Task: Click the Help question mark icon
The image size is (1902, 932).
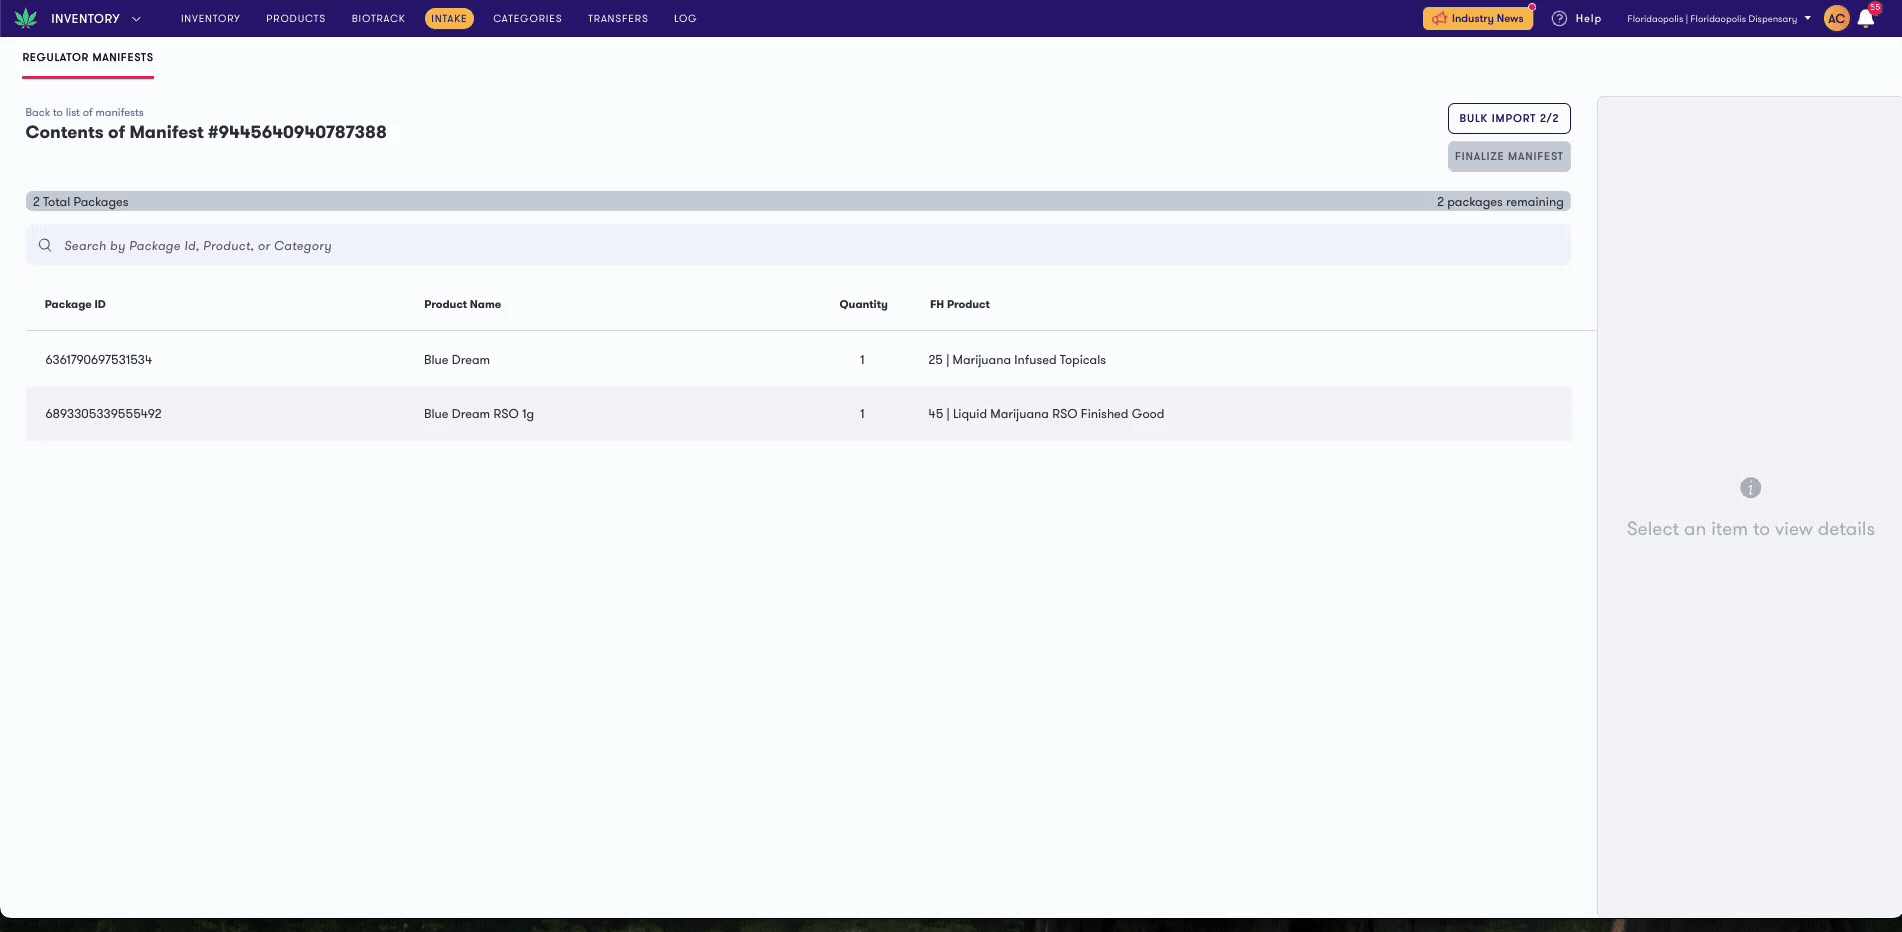Action: point(1559,18)
